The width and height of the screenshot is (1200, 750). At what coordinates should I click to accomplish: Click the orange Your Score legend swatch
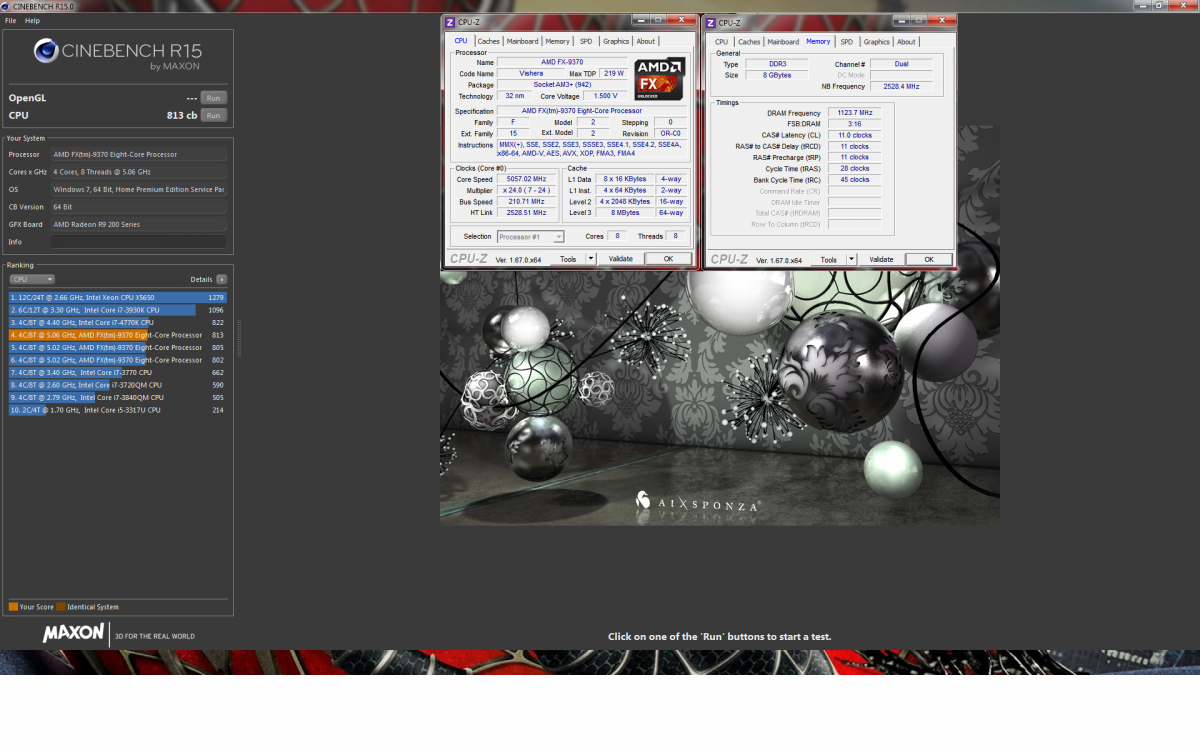[x=13, y=607]
